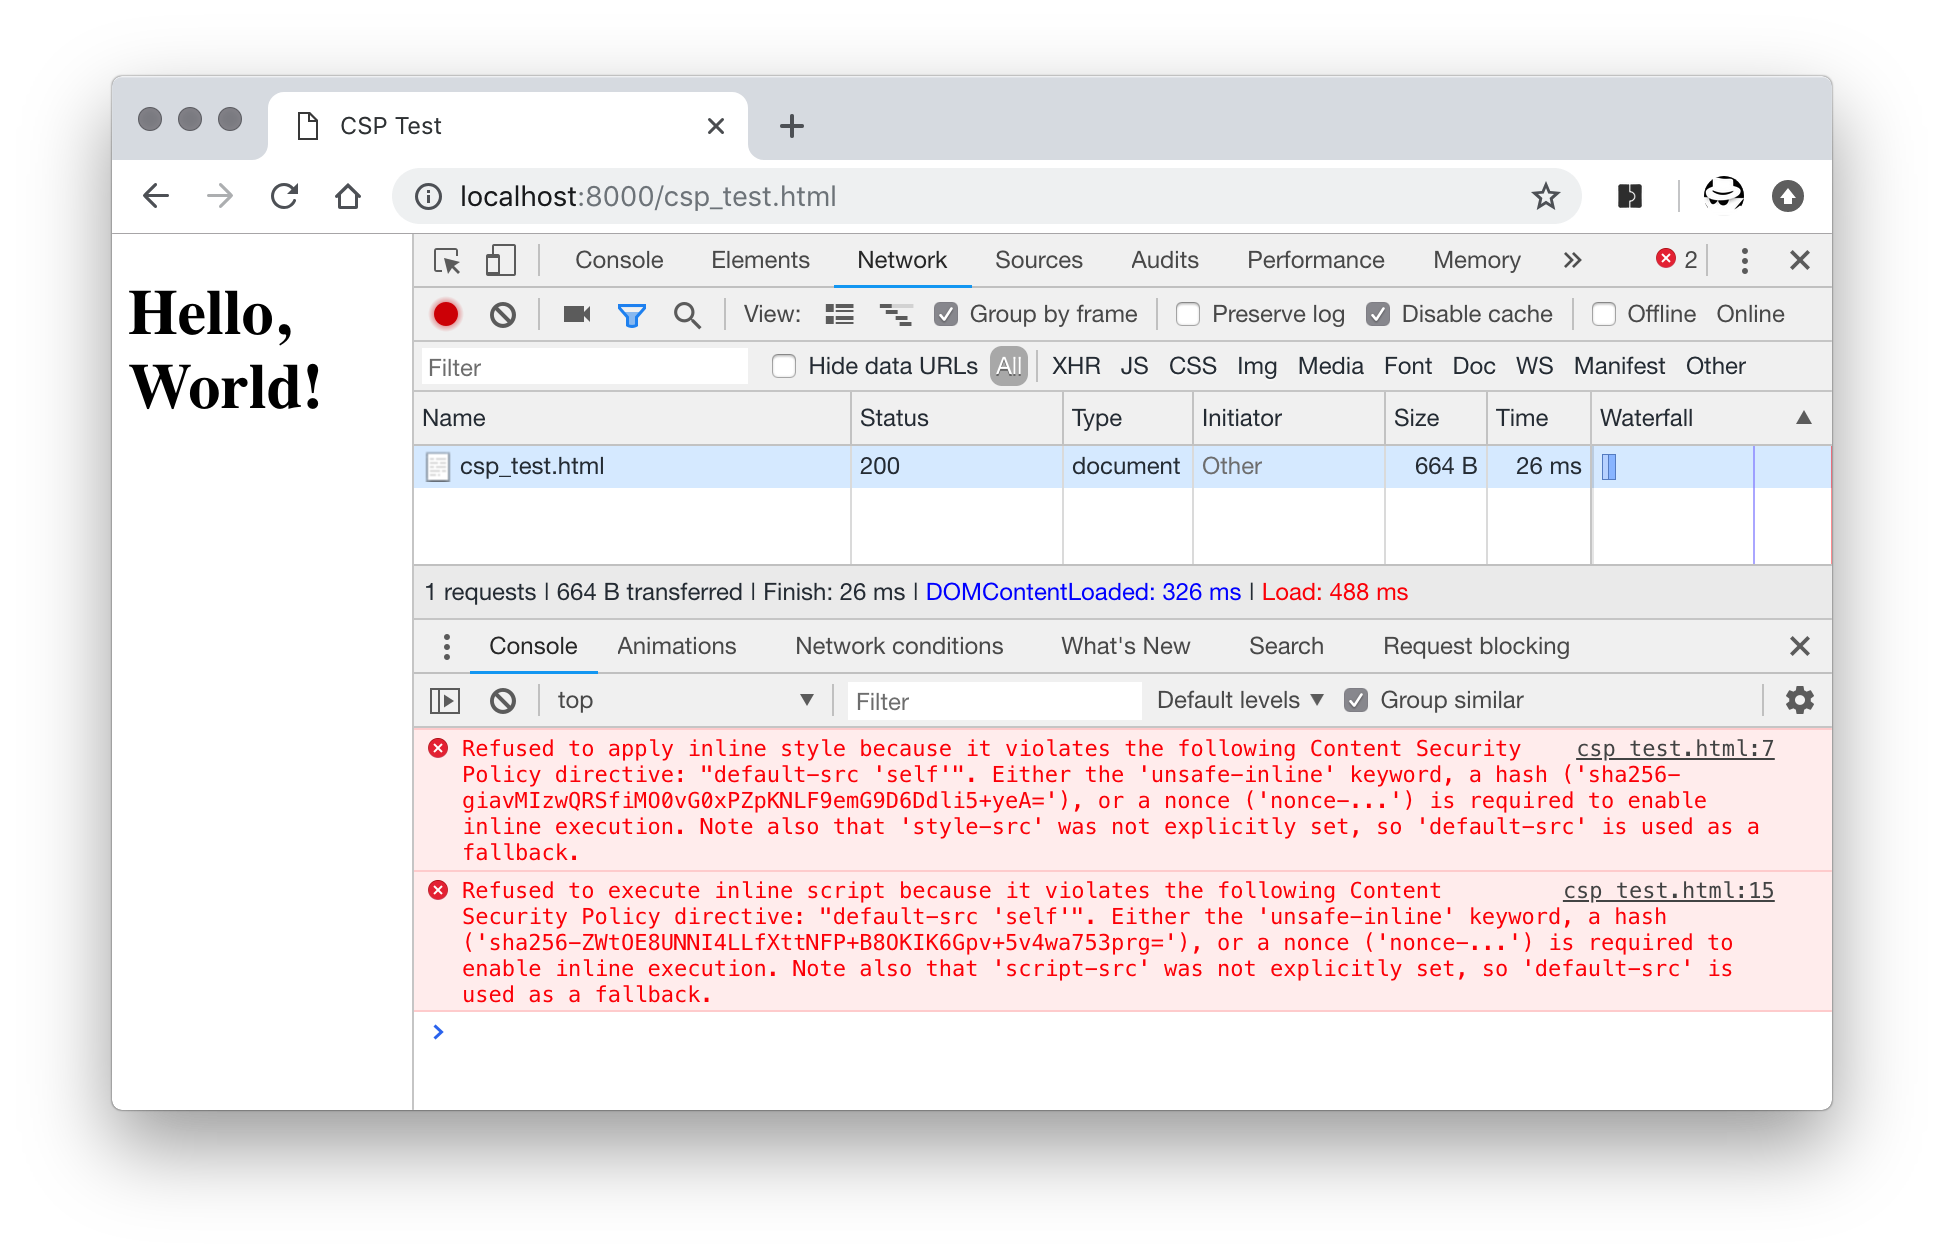This screenshot has height=1258, width=1944.
Task: Click the block/stop requests icon
Action: tap(504, 314)
